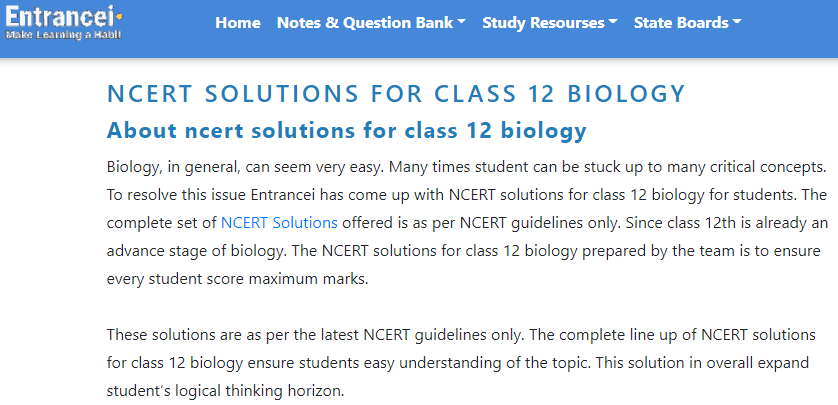
Task: Click the word 'Biology,' starting the first paragraph
Action: click(x=134, y=167)
